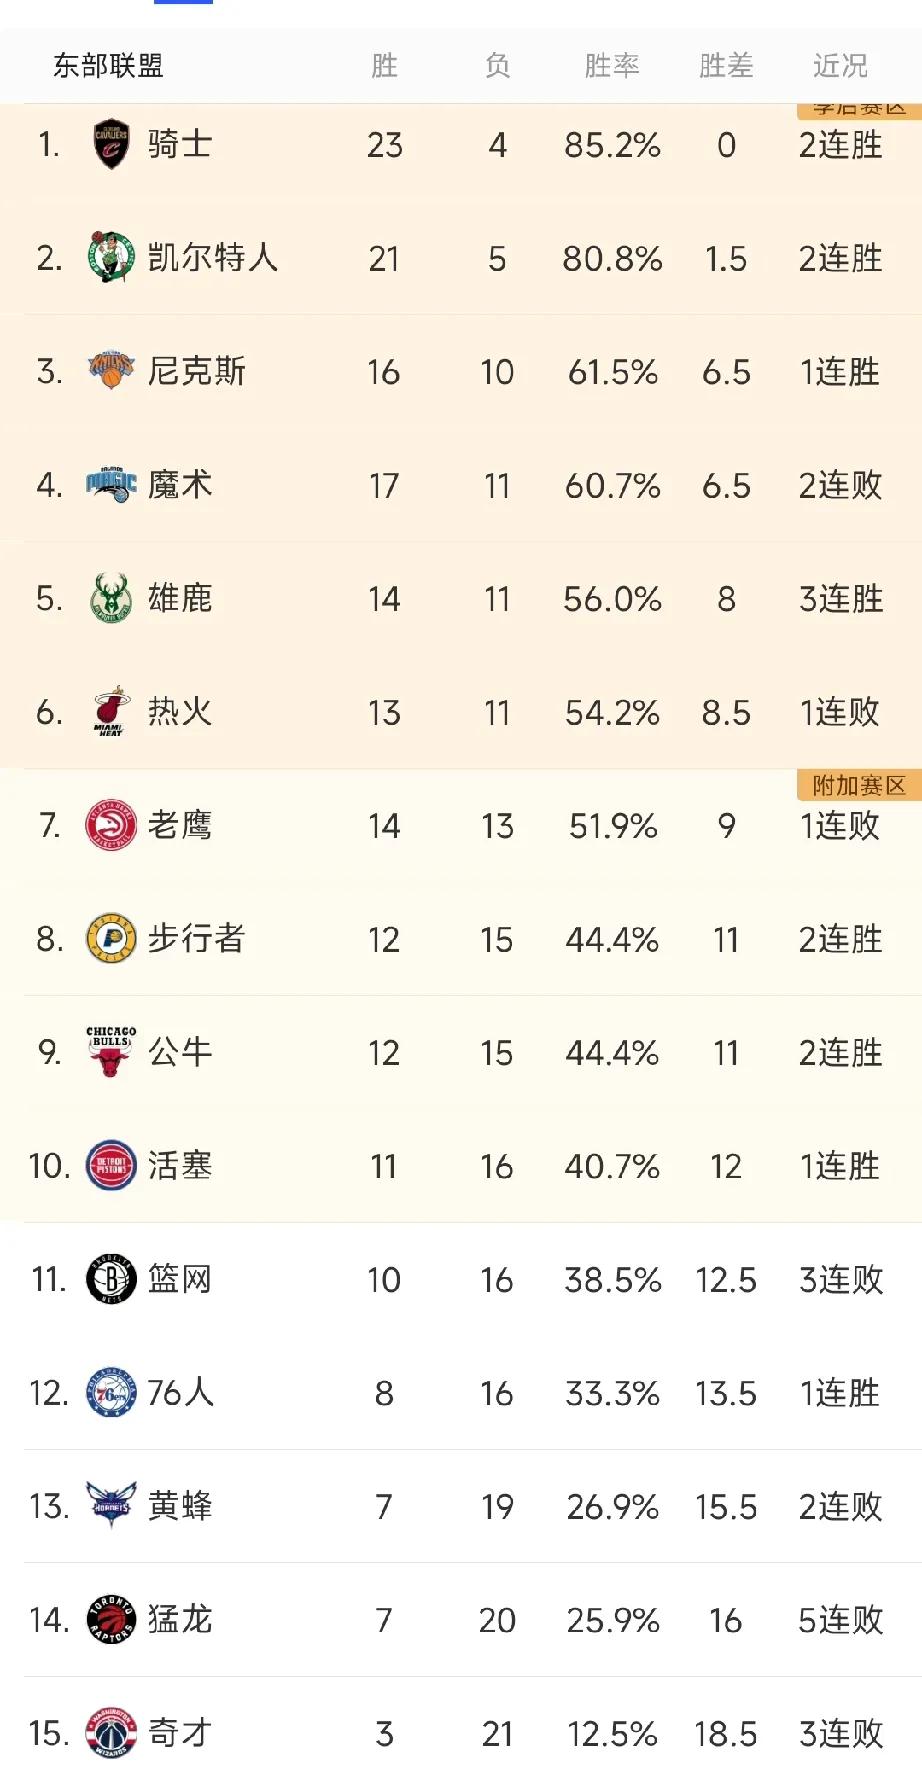This screenshot has height=1769, width=922.
Task: Tap the Celtics team logo
Action: [x=111, y=258]
